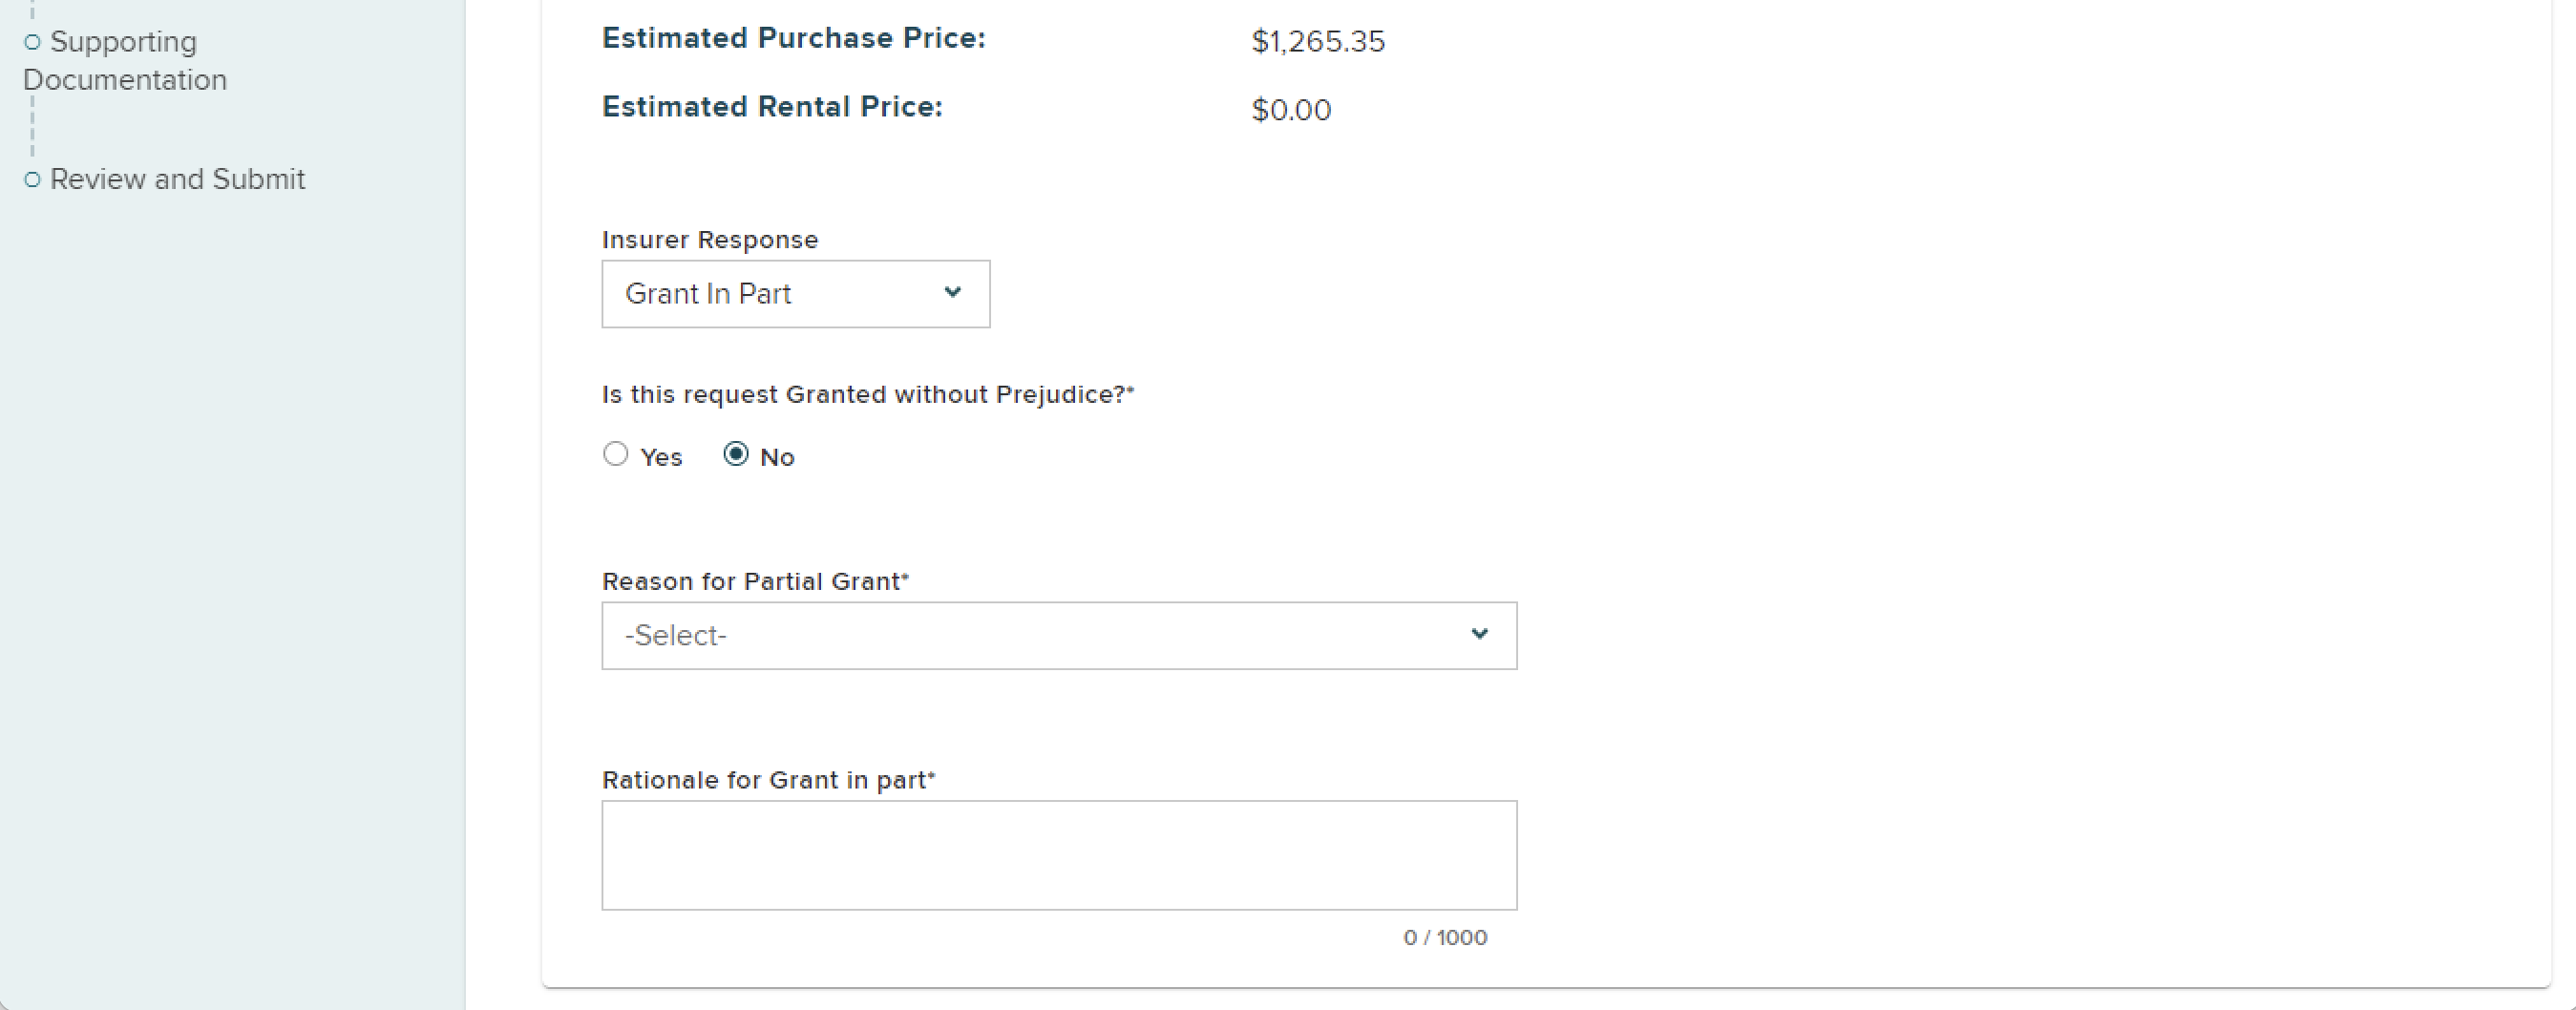This screenshot has height=1010, width=2576.
Task: Click the Insurer Response field label
Action: click(x=709, y=240)
